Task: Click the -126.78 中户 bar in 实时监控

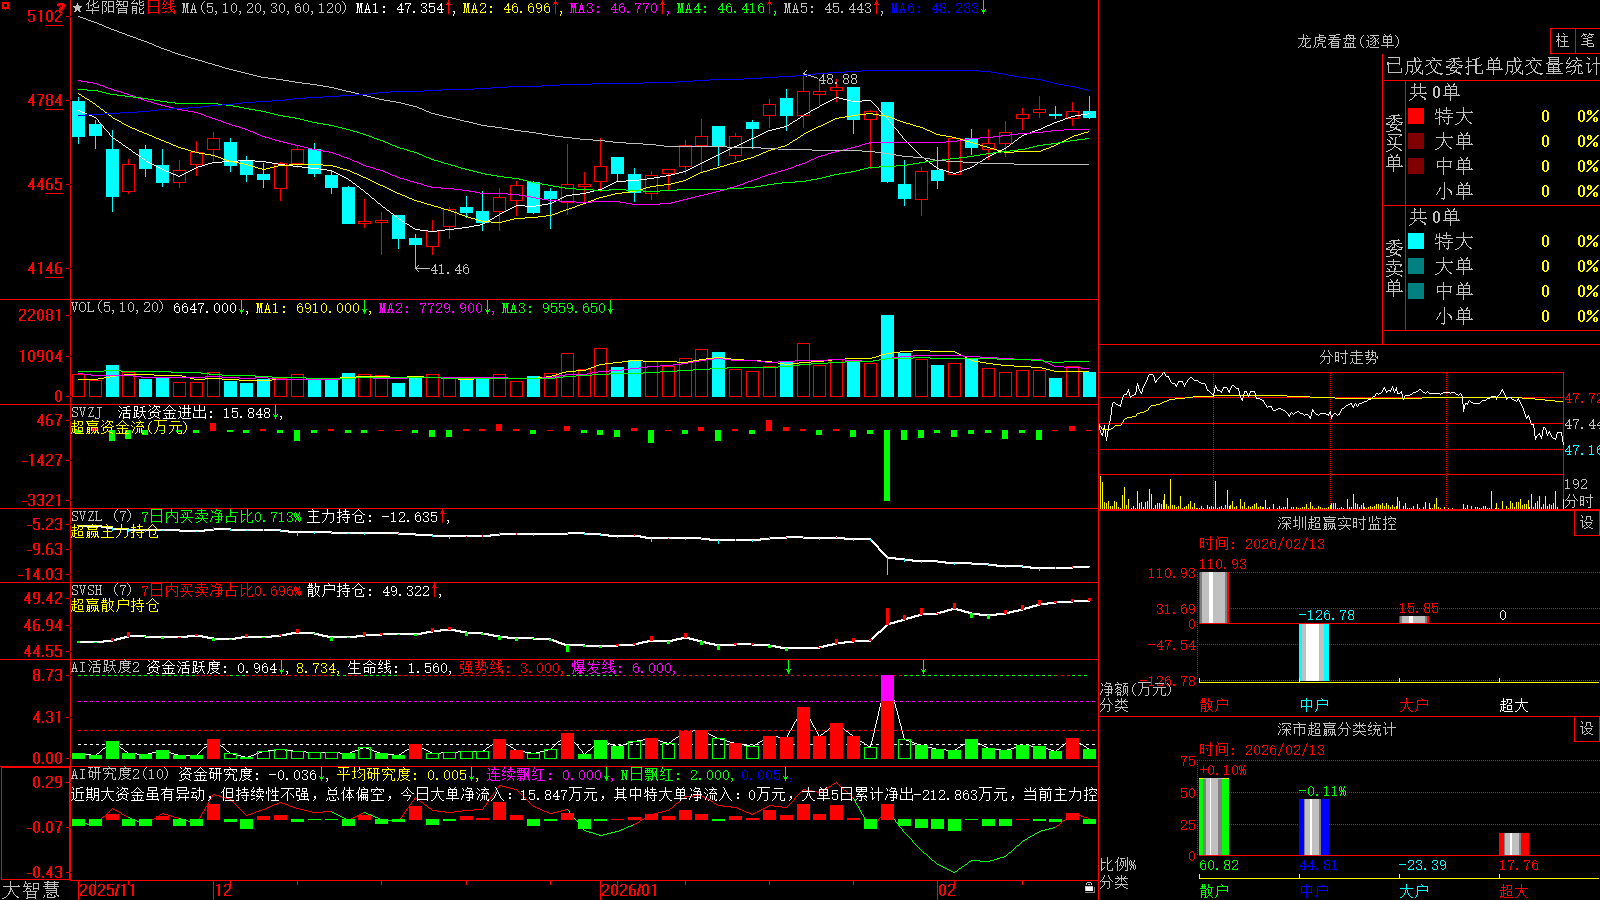Action: pos(1314,653)
